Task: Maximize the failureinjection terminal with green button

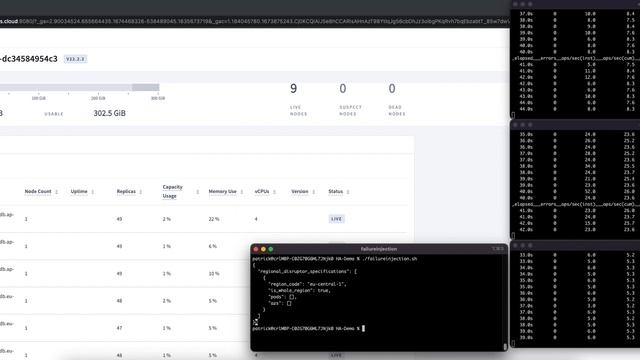Action: tap(271, 249)
